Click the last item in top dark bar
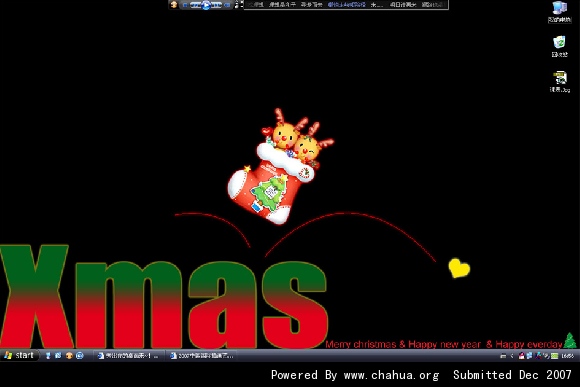 pos(432,5)
